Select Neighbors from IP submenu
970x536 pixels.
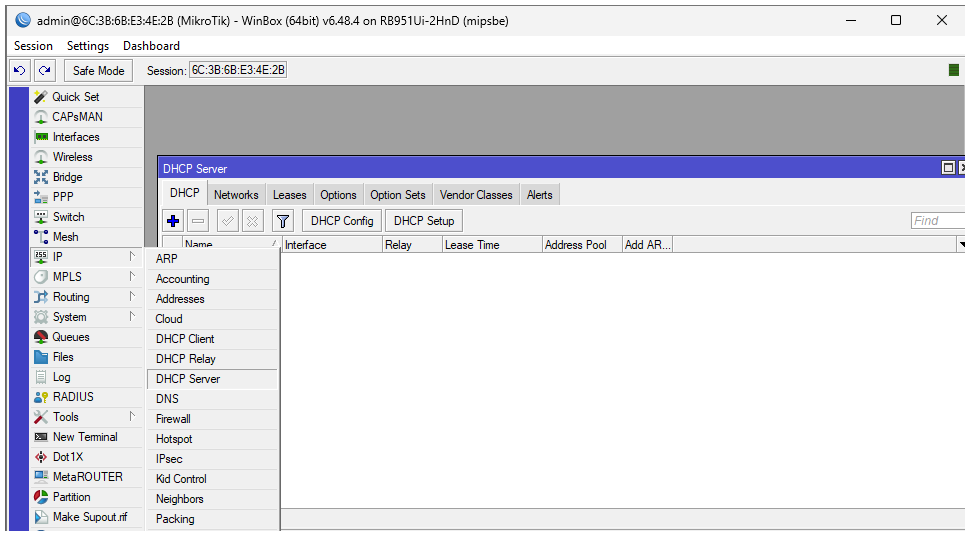click(212, 499)
